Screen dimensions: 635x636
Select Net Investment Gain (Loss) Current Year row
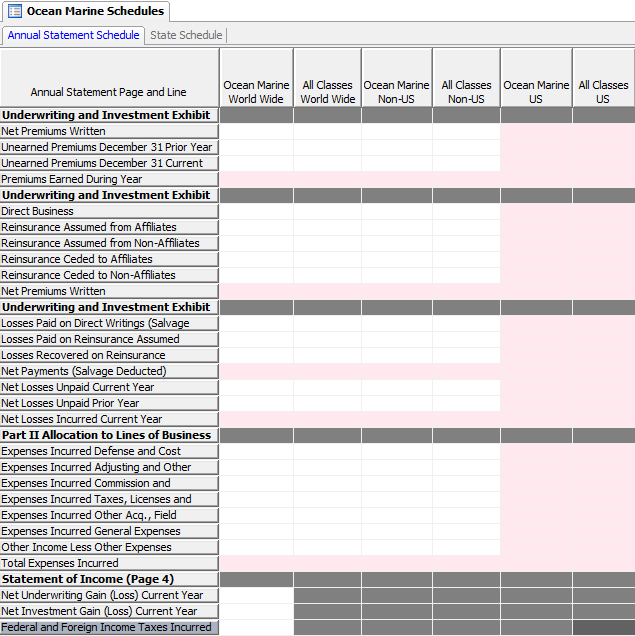pos(109,611)
